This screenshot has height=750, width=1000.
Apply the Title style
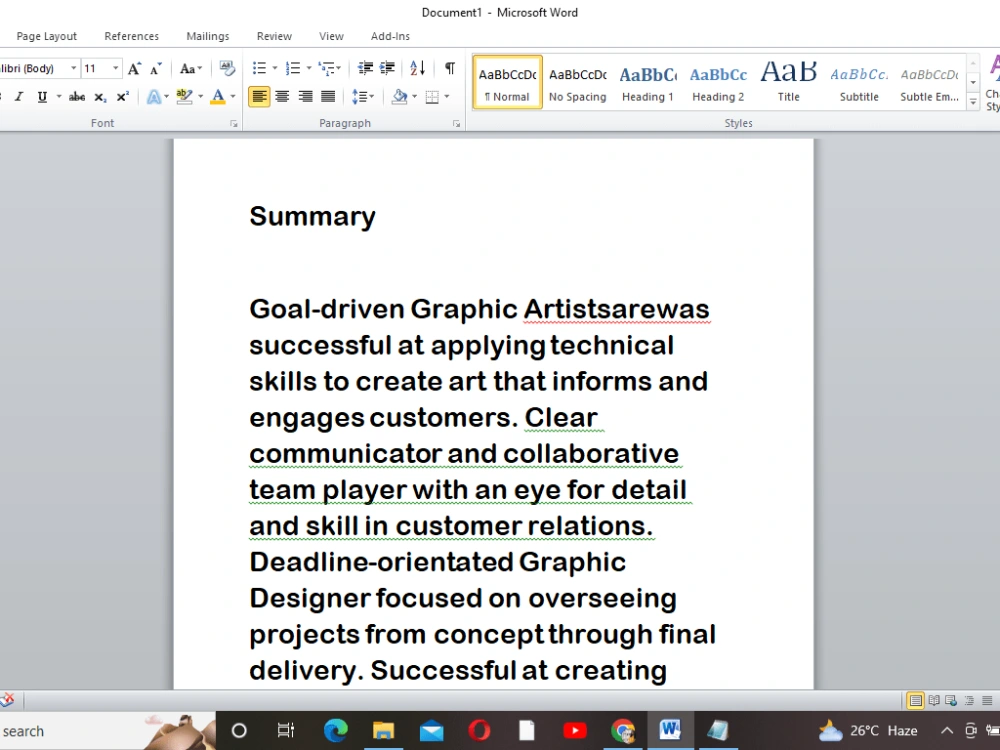[x=788, y=82]
